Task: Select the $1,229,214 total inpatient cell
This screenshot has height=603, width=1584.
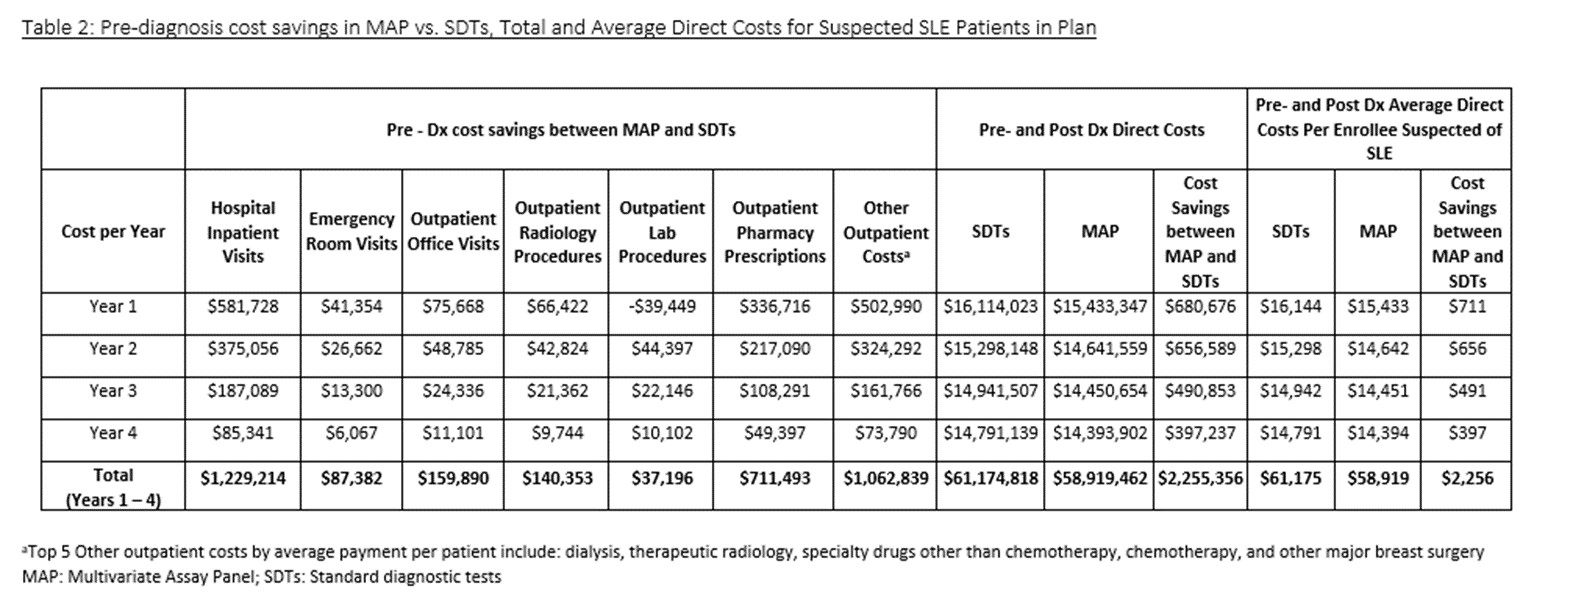Action: click(x=243, y=478)
